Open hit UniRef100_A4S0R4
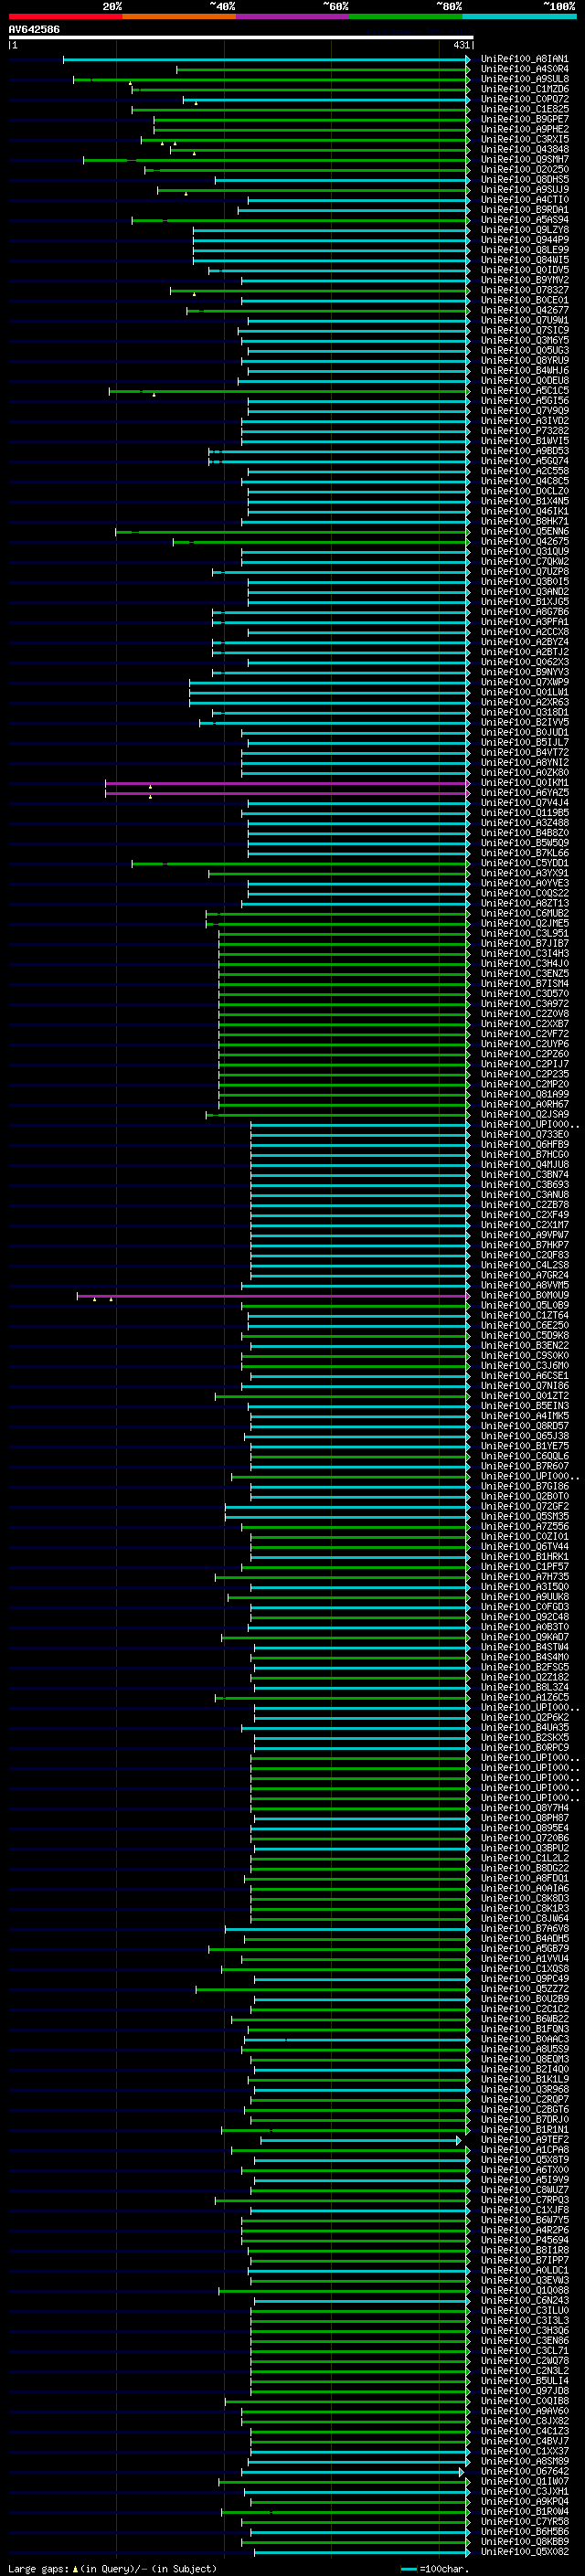585x2576 pixels. pyautogui.click(x=525, y=69)
